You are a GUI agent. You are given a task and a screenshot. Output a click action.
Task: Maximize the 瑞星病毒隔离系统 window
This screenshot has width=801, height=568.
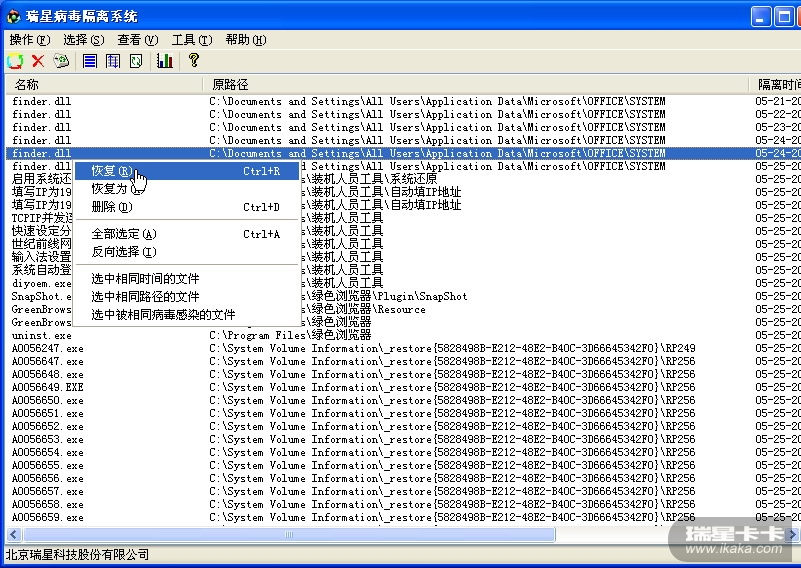(783, 17)
